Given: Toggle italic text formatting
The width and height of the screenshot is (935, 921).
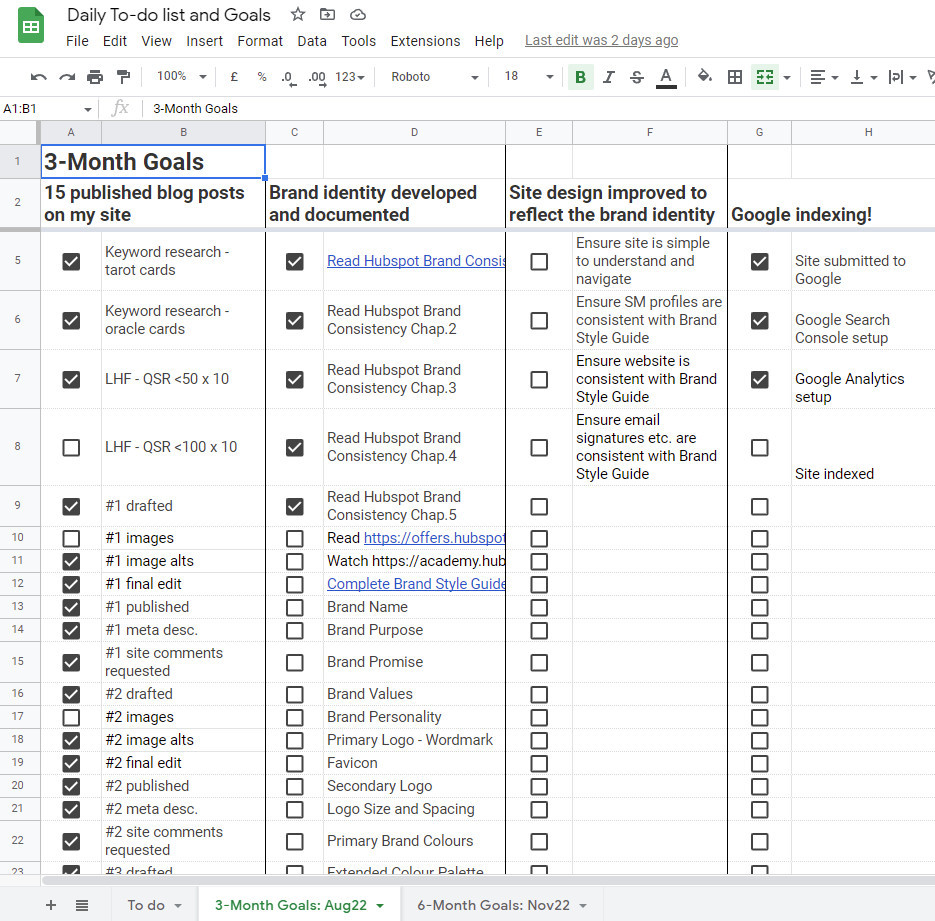Looking at the screenshot, I should [x=608, y=77].
